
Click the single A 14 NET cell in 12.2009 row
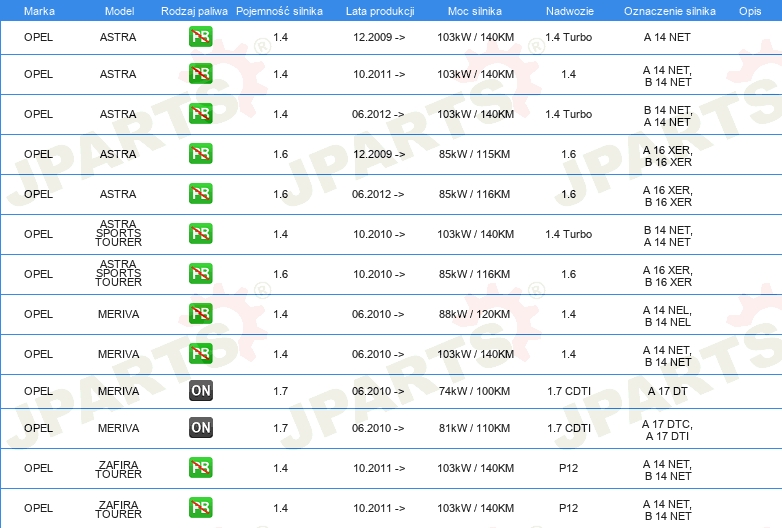tap(667, 37)
